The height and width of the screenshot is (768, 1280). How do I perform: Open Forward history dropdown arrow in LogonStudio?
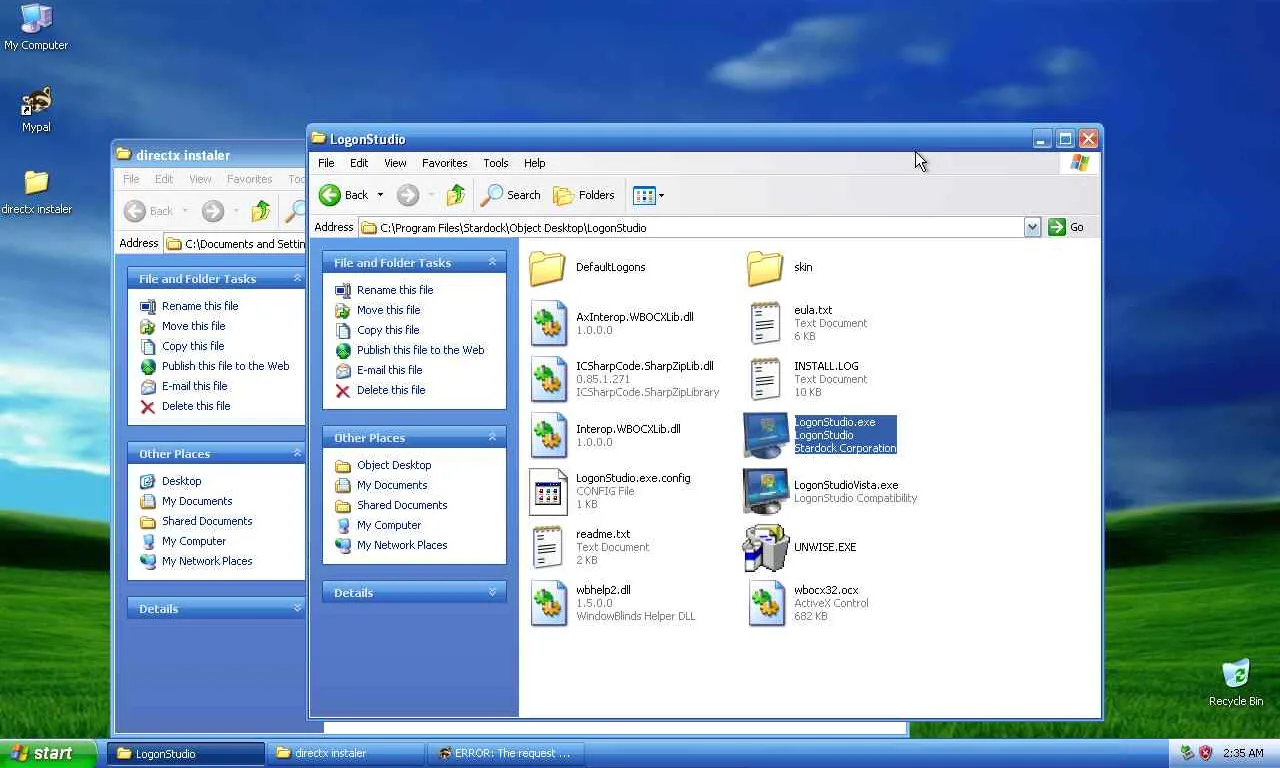click(x=431, y=195)
